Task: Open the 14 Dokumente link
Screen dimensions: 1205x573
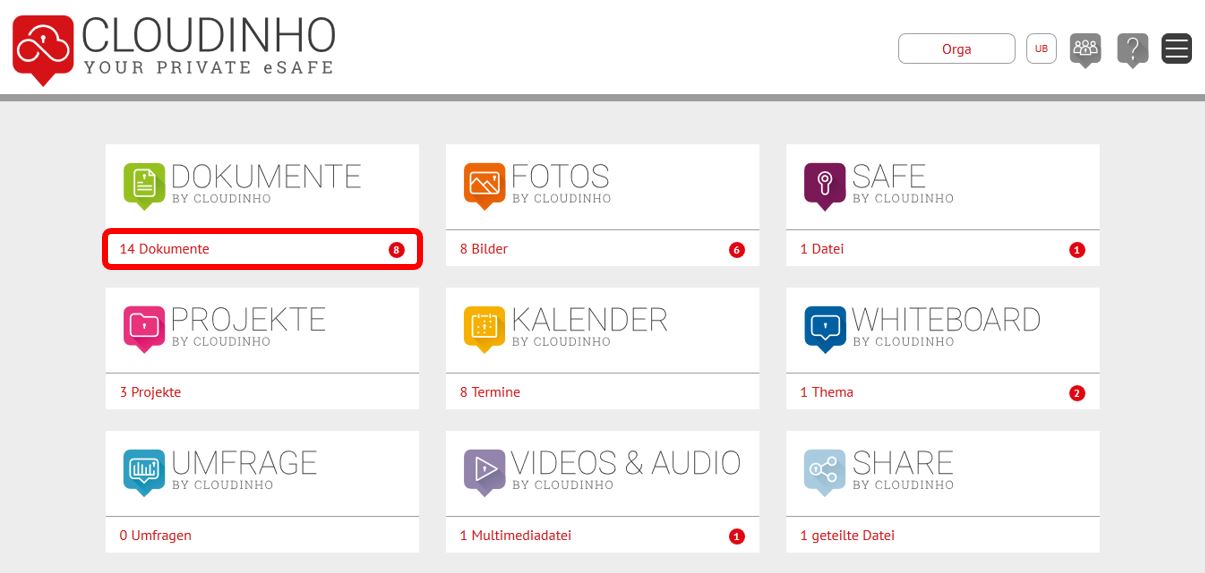Action: tap(164, 249)
